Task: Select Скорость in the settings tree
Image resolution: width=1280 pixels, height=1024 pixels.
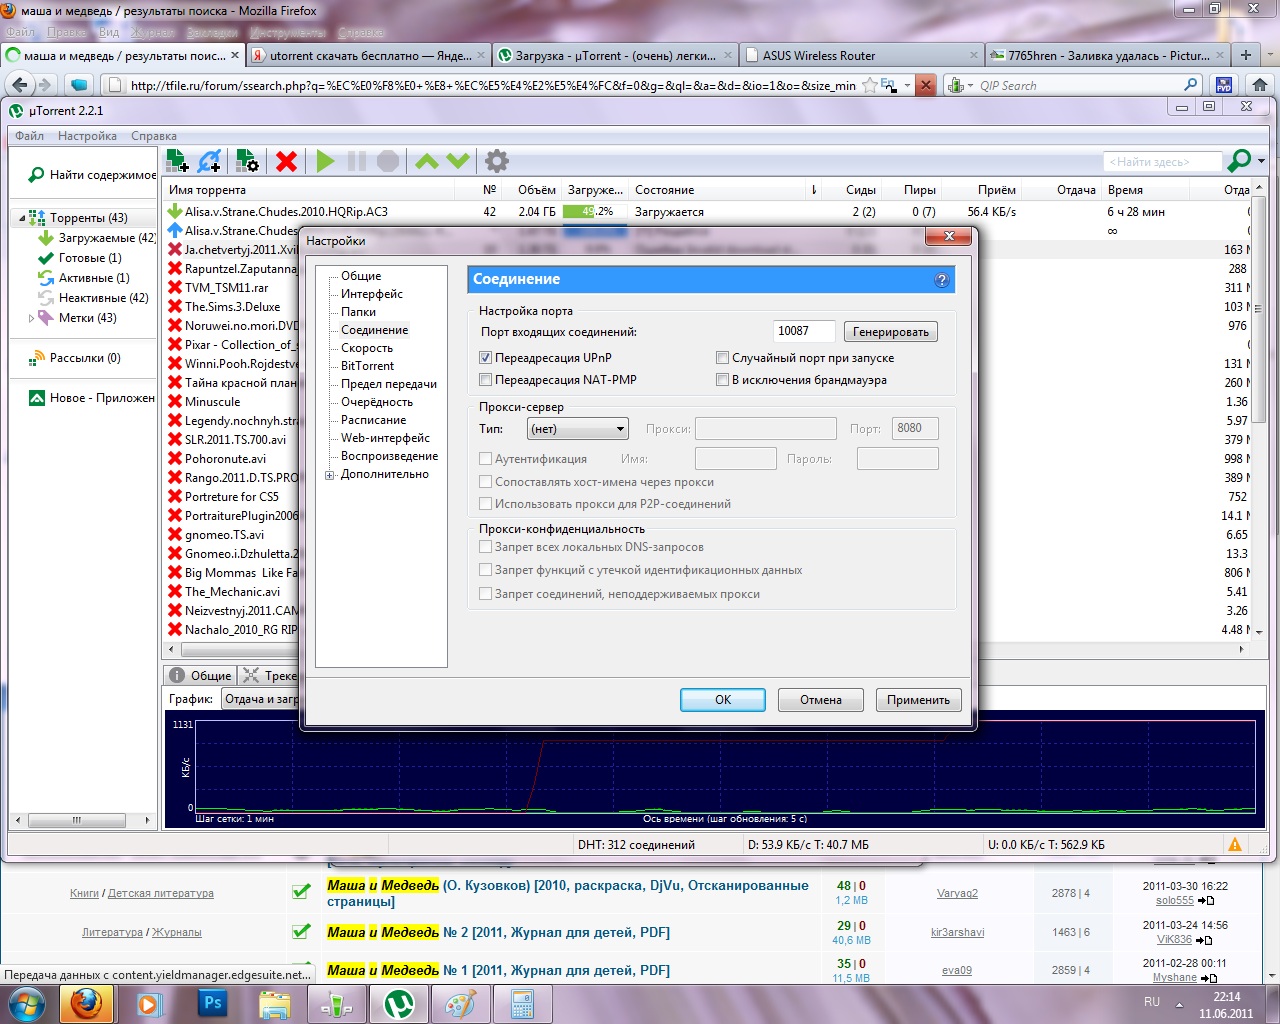Action: (x=367, y=348)
